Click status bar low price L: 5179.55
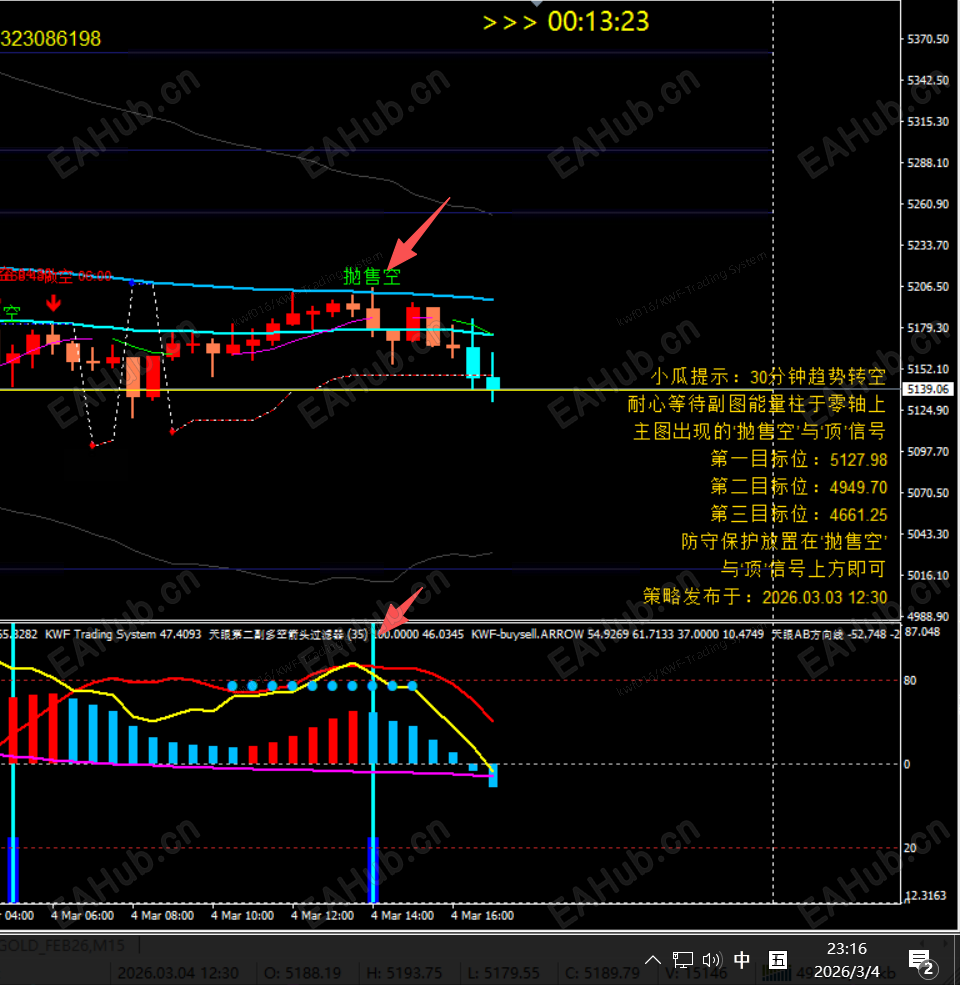The image size is (960, 985). coord(504,973)
